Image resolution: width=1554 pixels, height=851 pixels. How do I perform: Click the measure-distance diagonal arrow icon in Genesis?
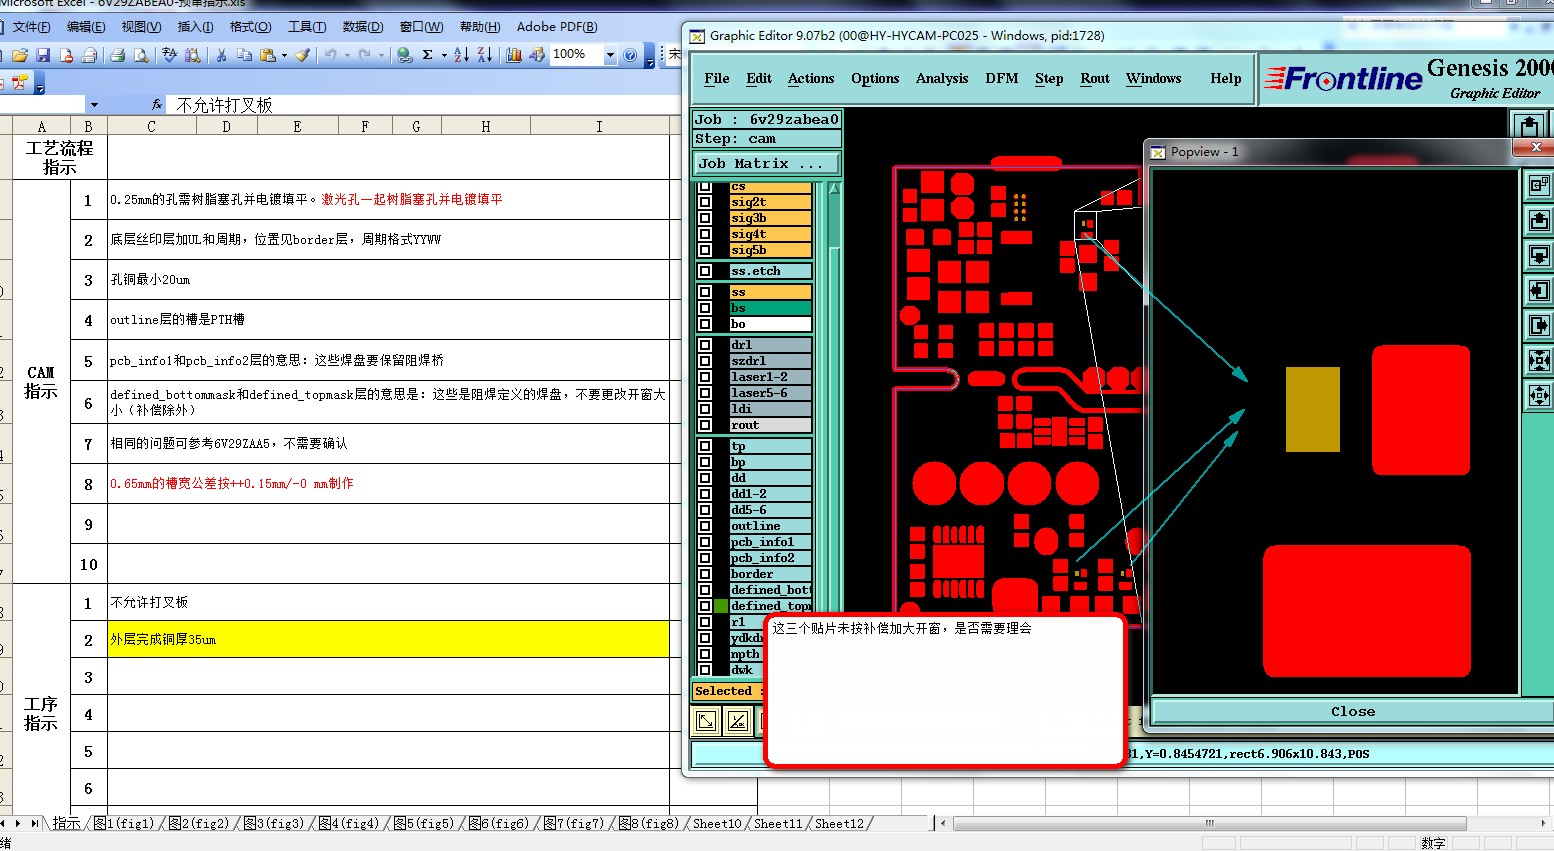click(x=706, y=721)
